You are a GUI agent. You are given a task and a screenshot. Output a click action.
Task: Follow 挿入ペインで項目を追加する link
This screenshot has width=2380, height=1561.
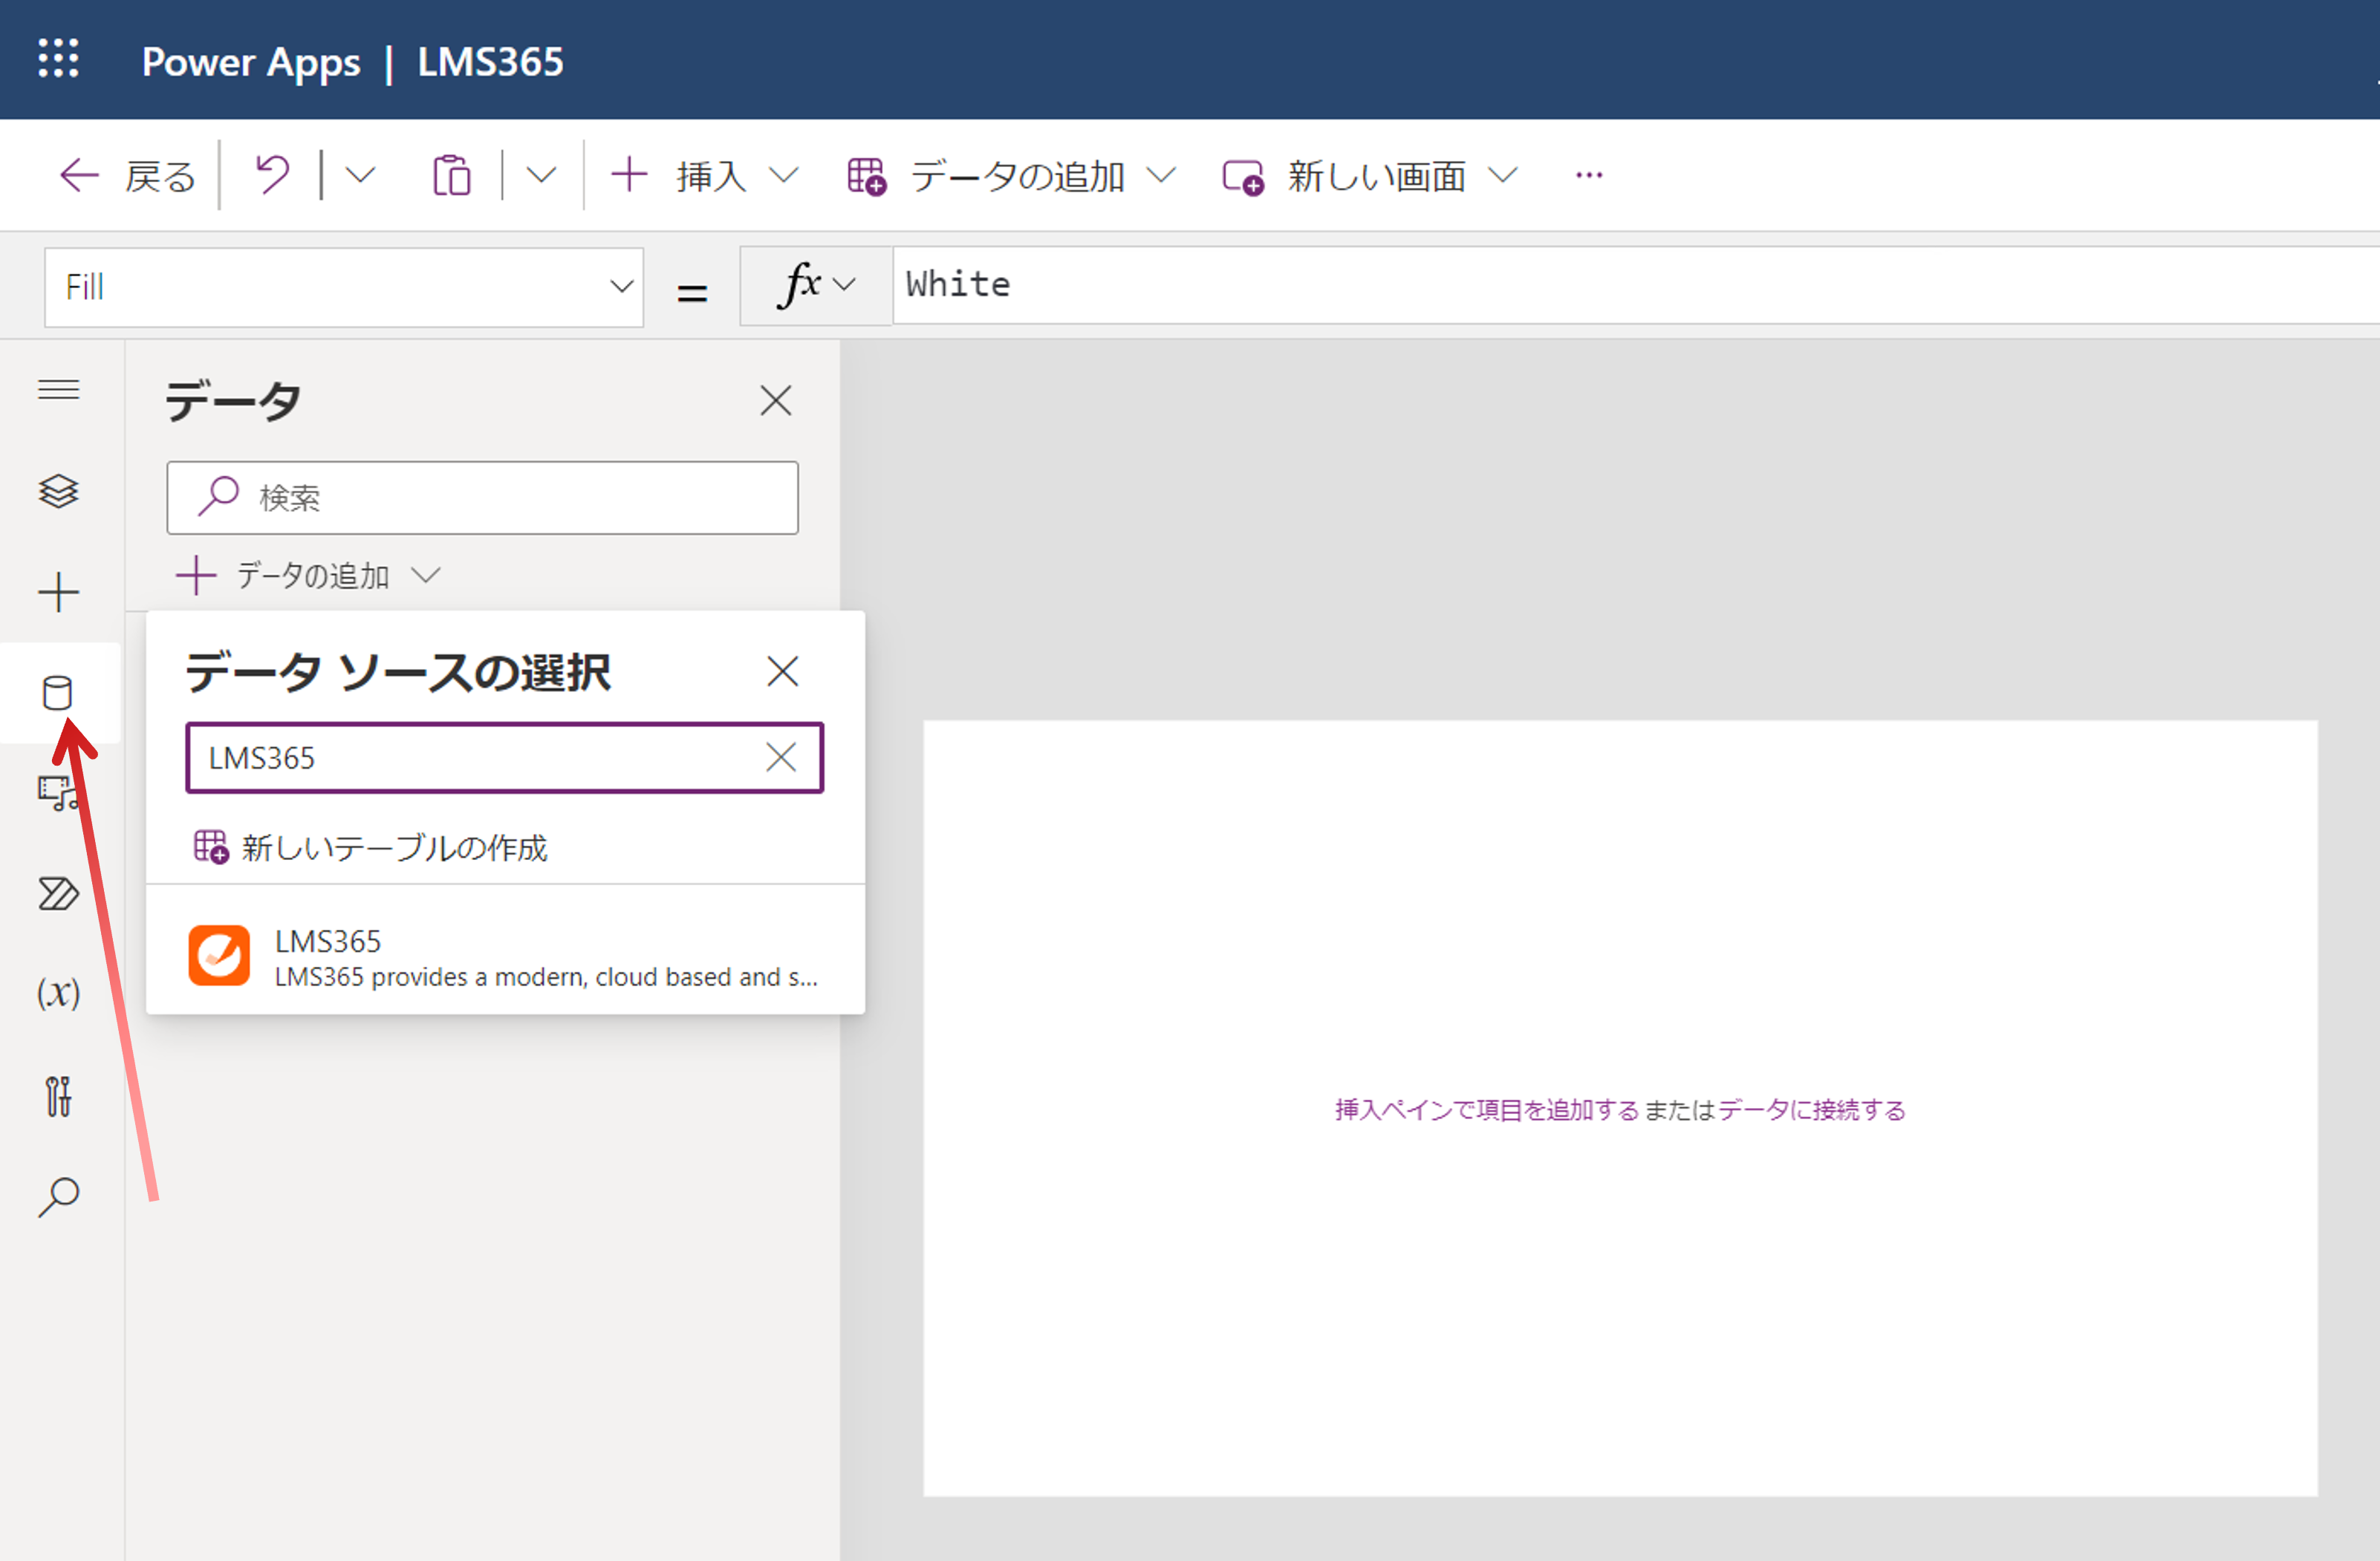(x=1486, y=1109)
